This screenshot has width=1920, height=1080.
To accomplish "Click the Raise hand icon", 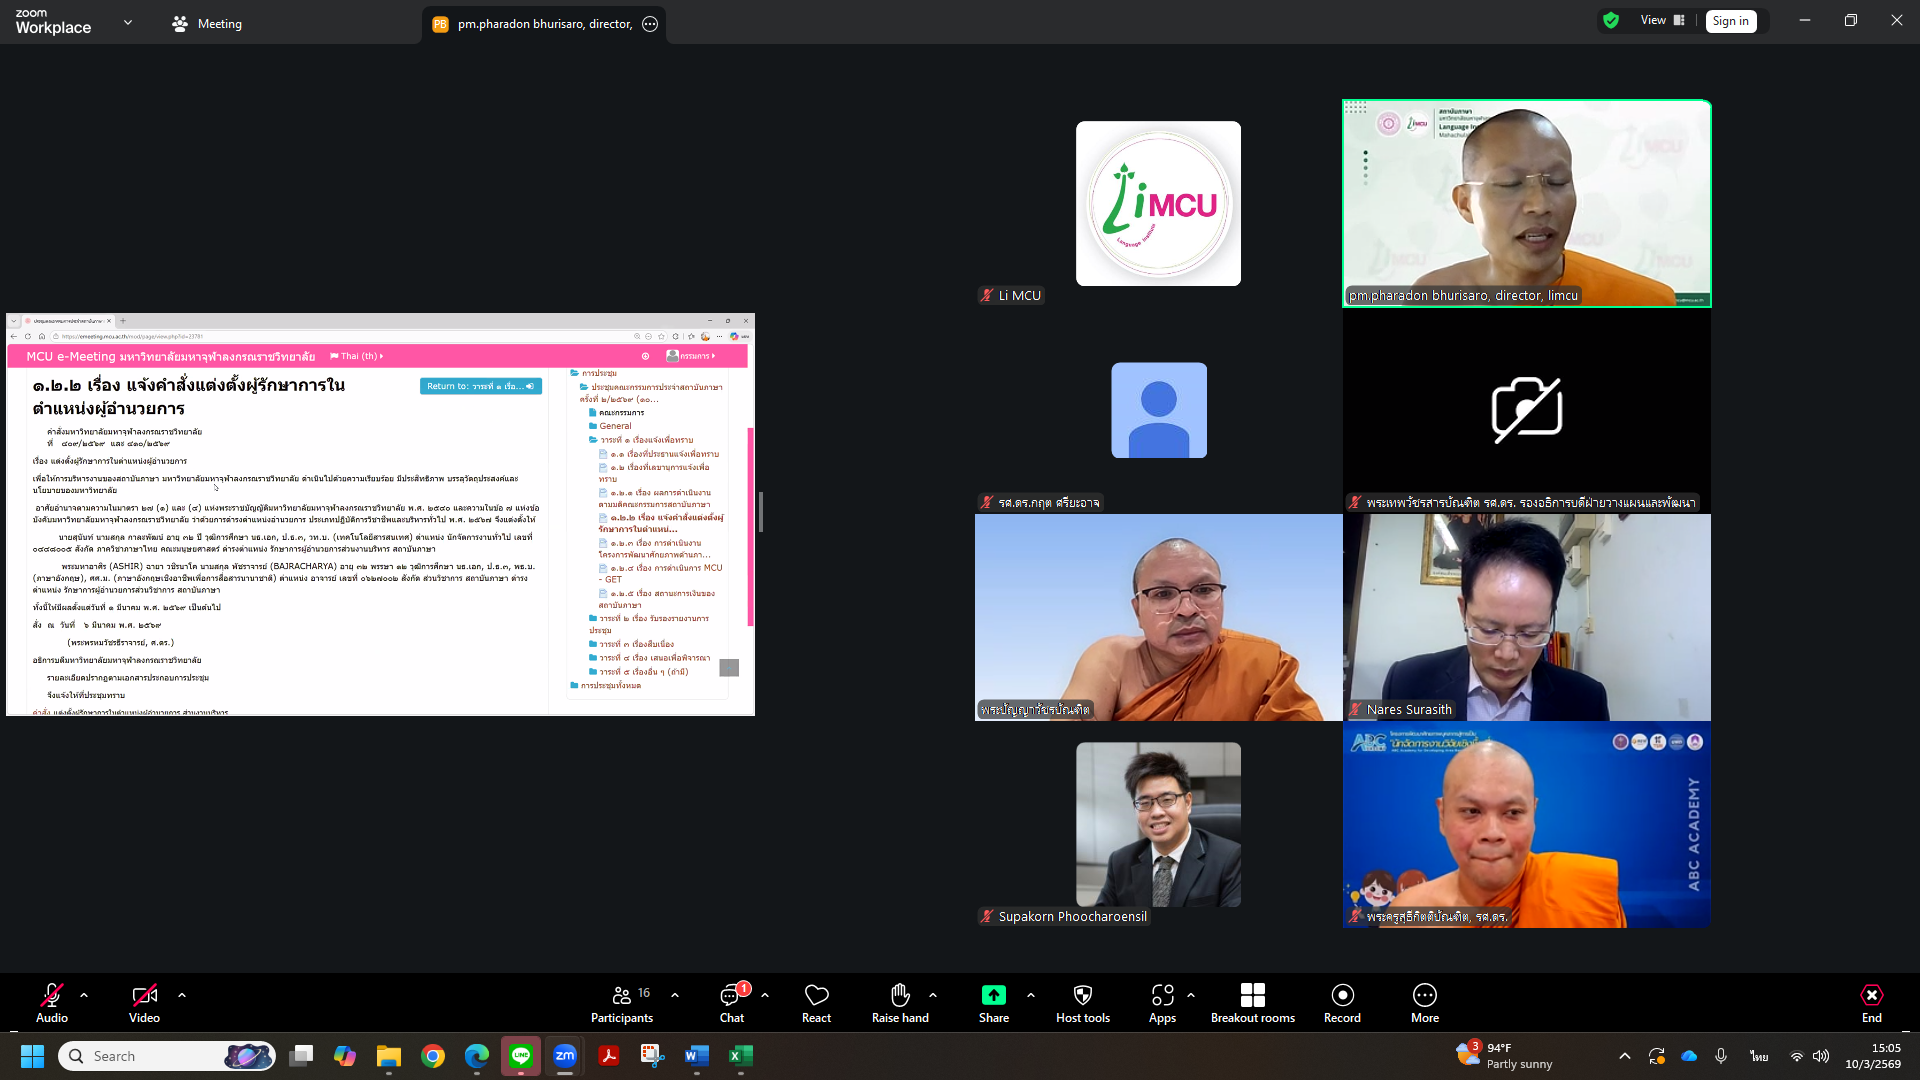I will pos(900,995).
